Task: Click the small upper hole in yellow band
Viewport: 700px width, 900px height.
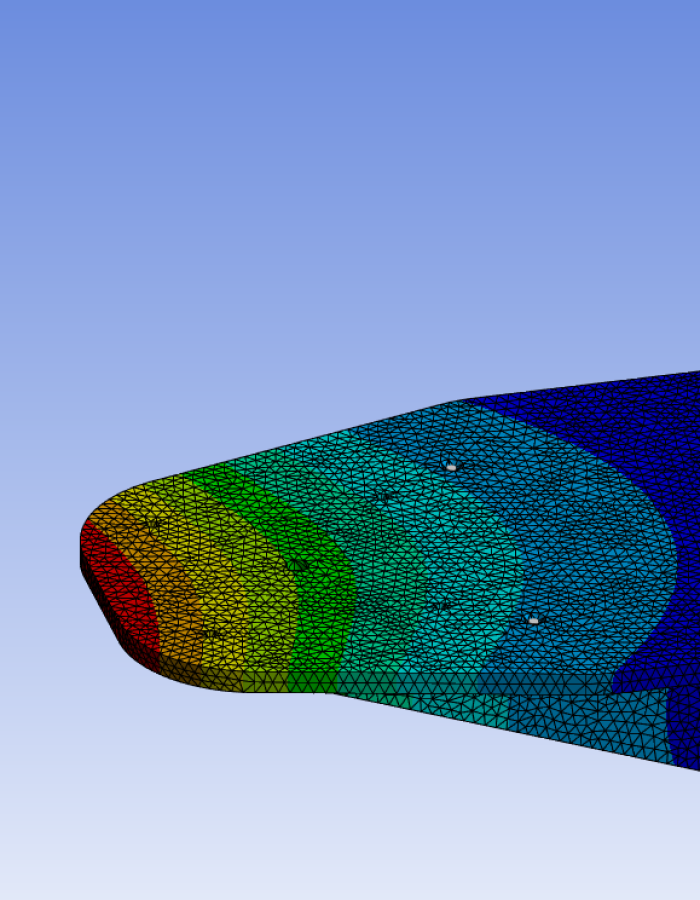Action: click(x=153, y=523)
